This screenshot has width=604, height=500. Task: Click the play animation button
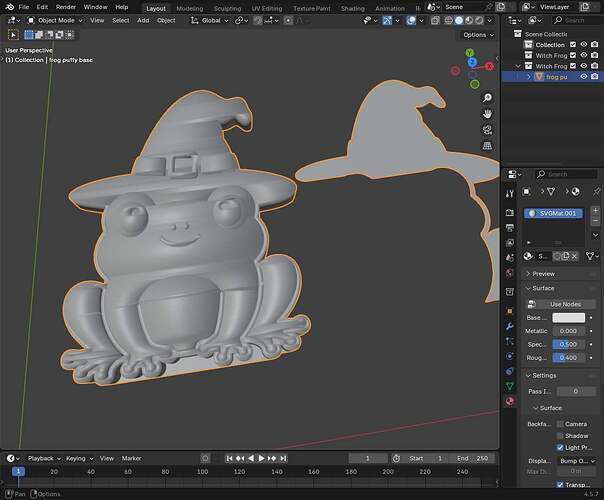click(x=262, y=458)
